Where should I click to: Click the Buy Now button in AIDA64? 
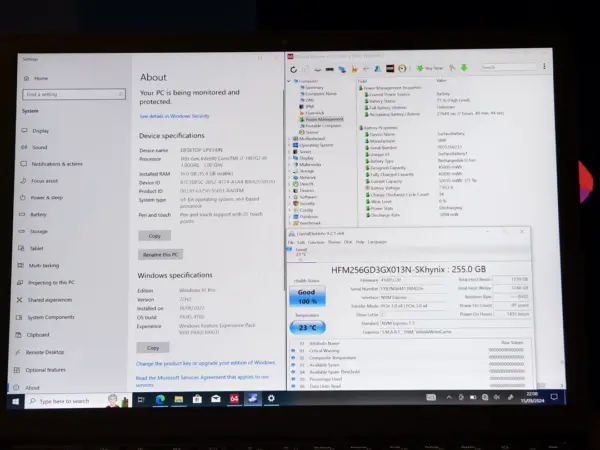click(x=430, y=68)
